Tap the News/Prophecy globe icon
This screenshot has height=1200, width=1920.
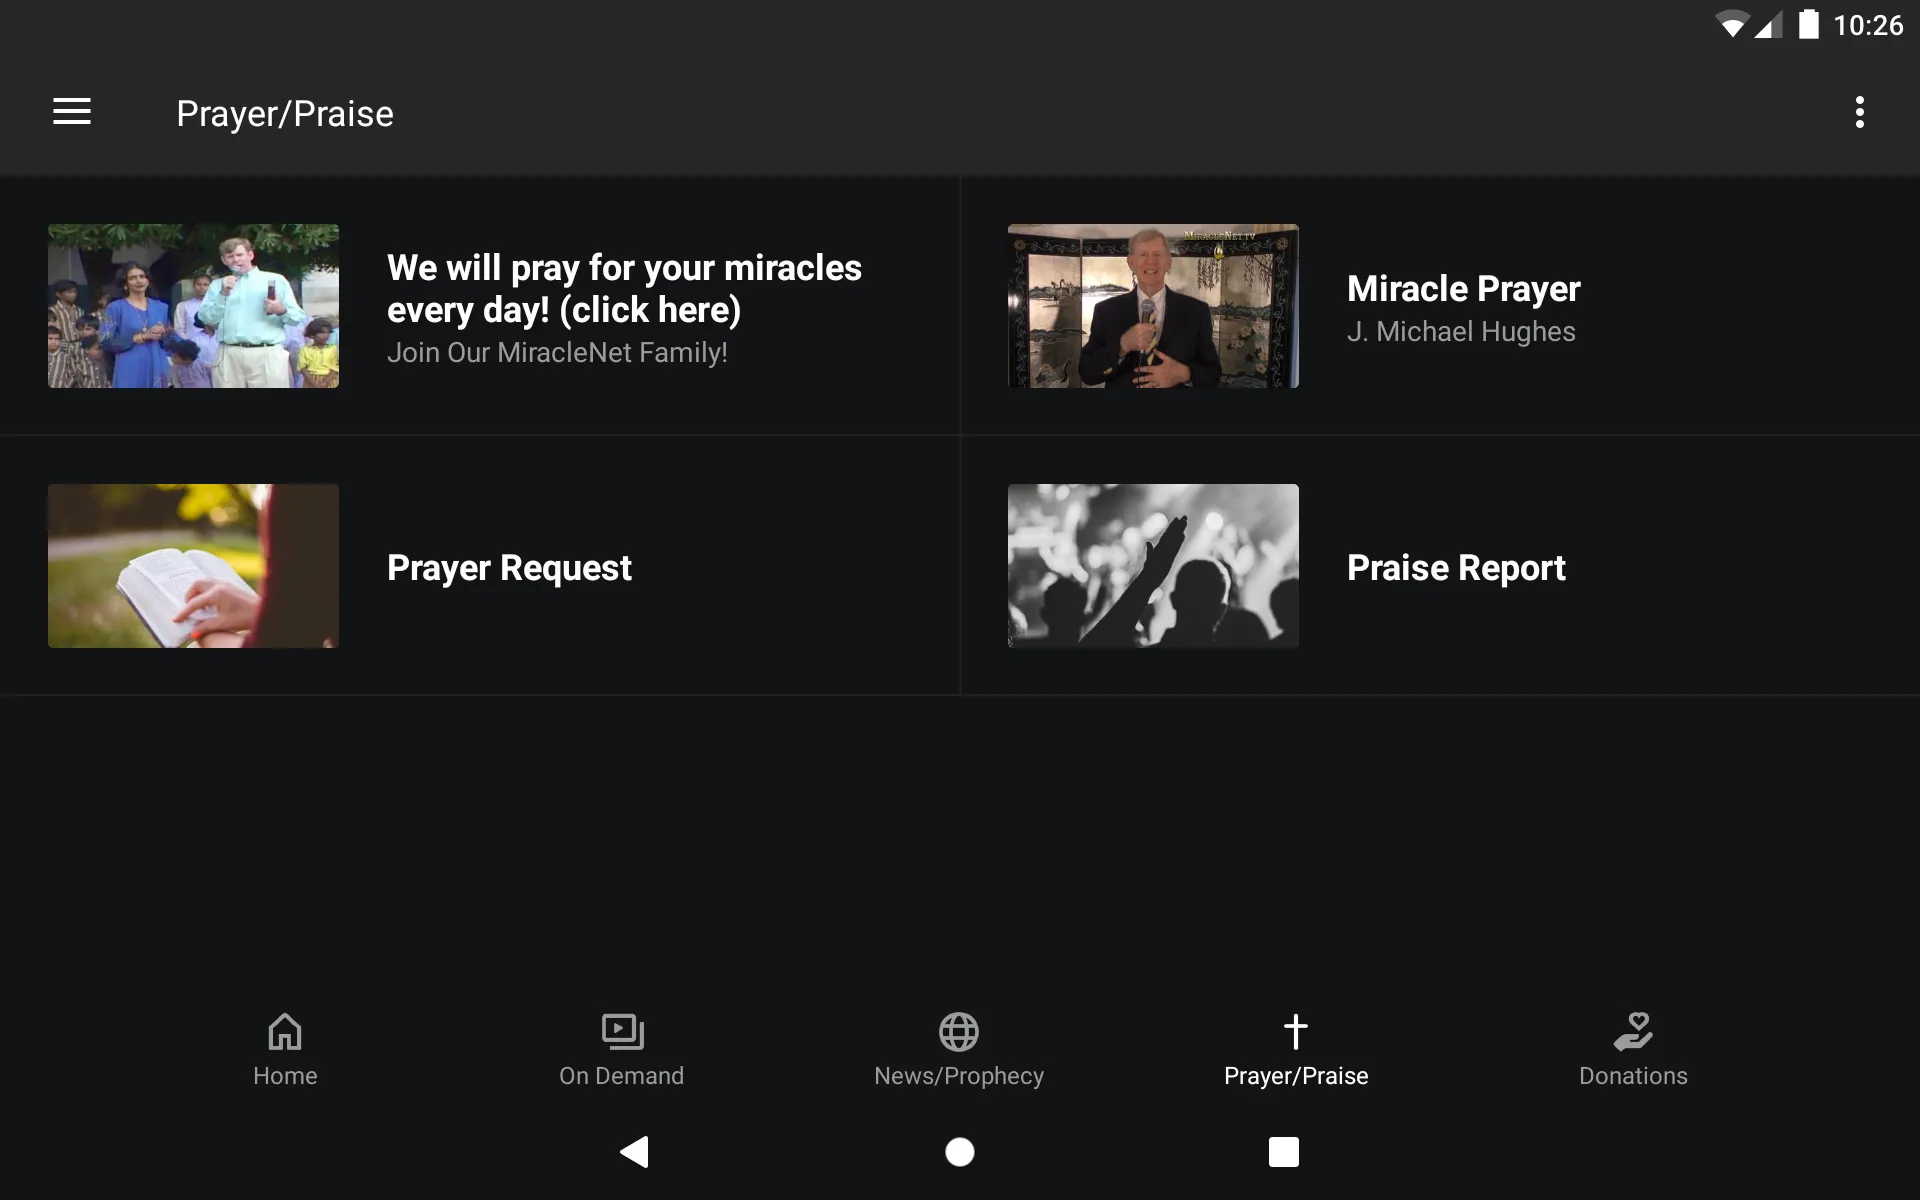click(959, 1029)
